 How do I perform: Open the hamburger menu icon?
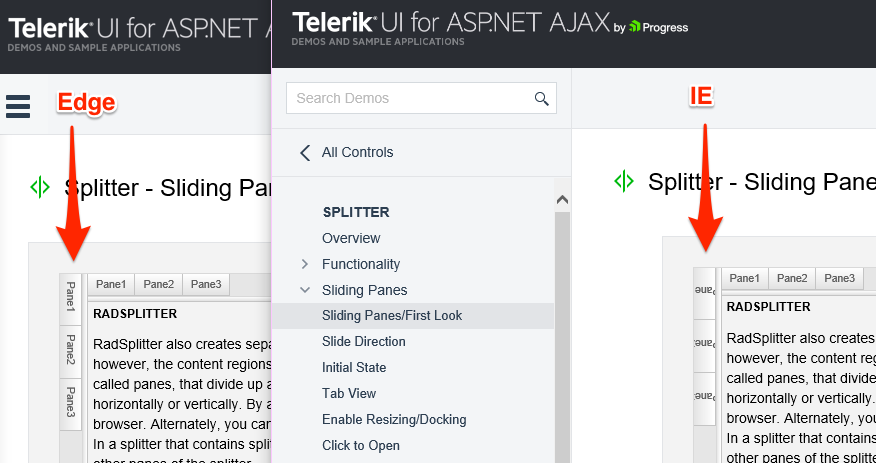click(x=18, y=105)
